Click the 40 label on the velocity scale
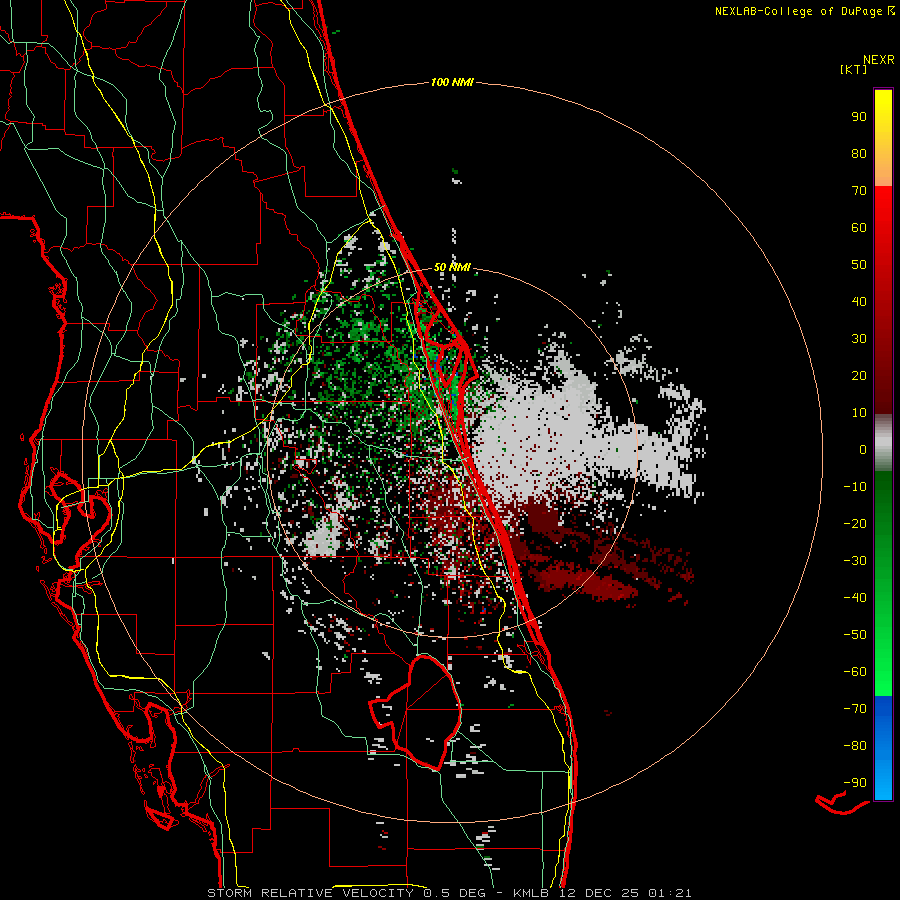 (859, 301)
